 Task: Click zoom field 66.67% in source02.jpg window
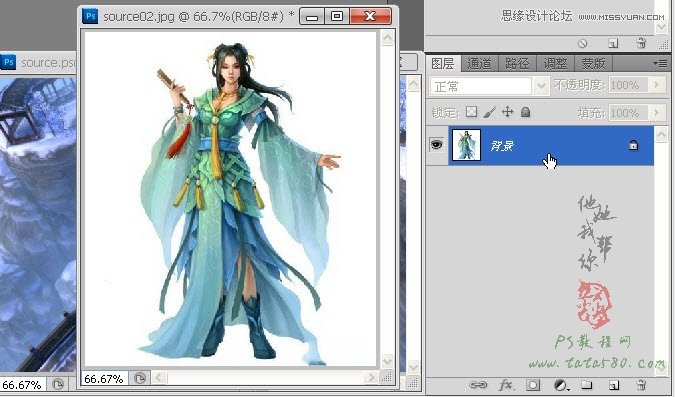click(105, 378)
